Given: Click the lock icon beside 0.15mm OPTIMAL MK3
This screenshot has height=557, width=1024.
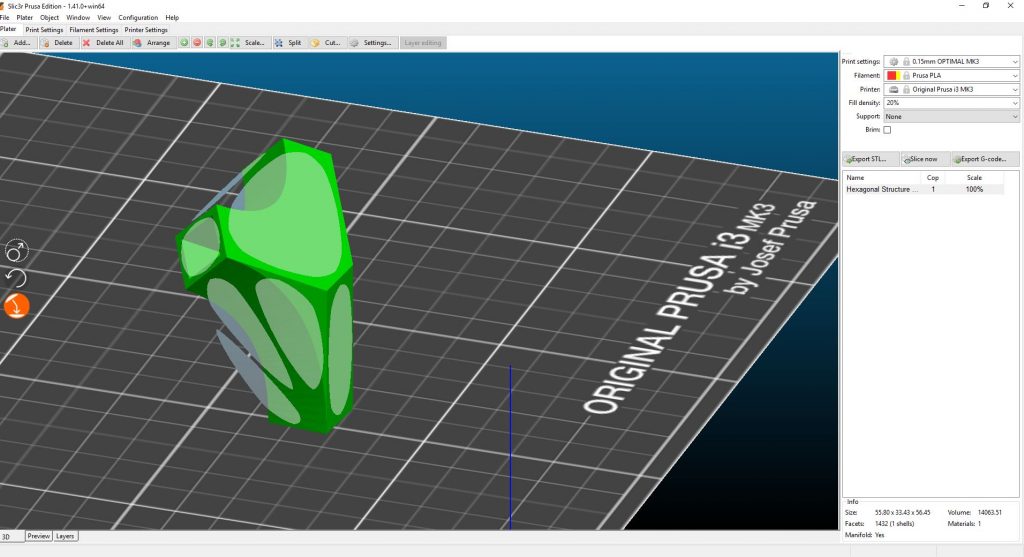Looking at the screenshot, I should (x=906, y=61).
